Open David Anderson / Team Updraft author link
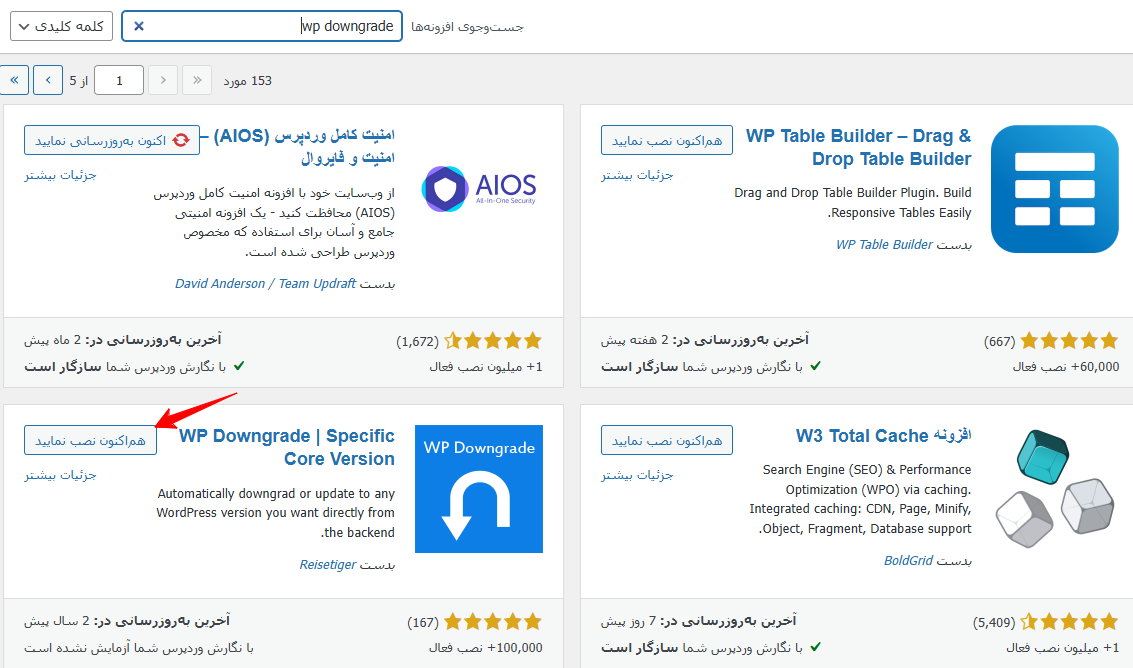1133x668 pixels. 265,283
